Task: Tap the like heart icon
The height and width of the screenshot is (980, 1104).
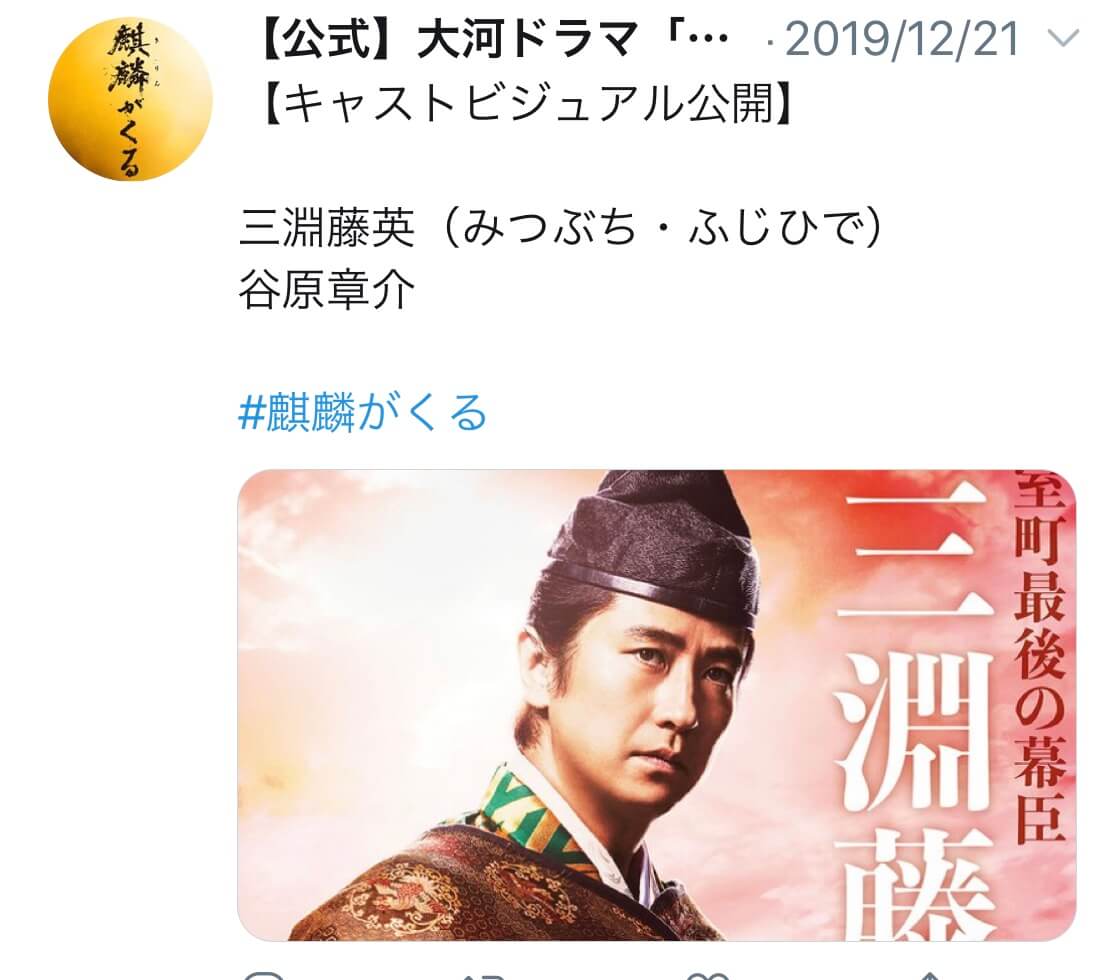Action: [x=707, y=976]
